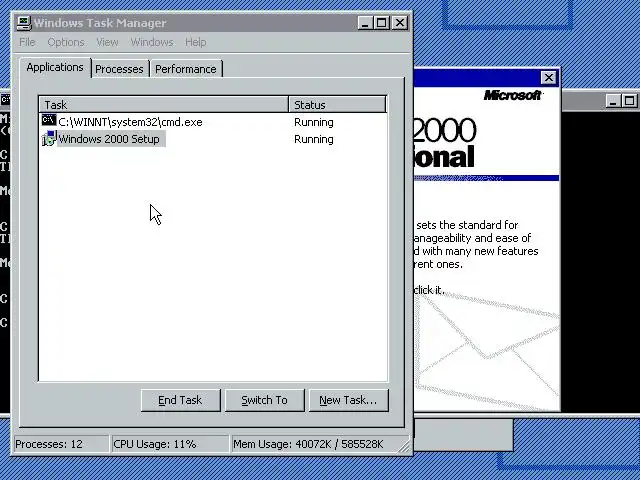The height and width of the screenshot is (480, 640).
Task: Click the Microsoft logo in splash window
Action: point(513,96)
